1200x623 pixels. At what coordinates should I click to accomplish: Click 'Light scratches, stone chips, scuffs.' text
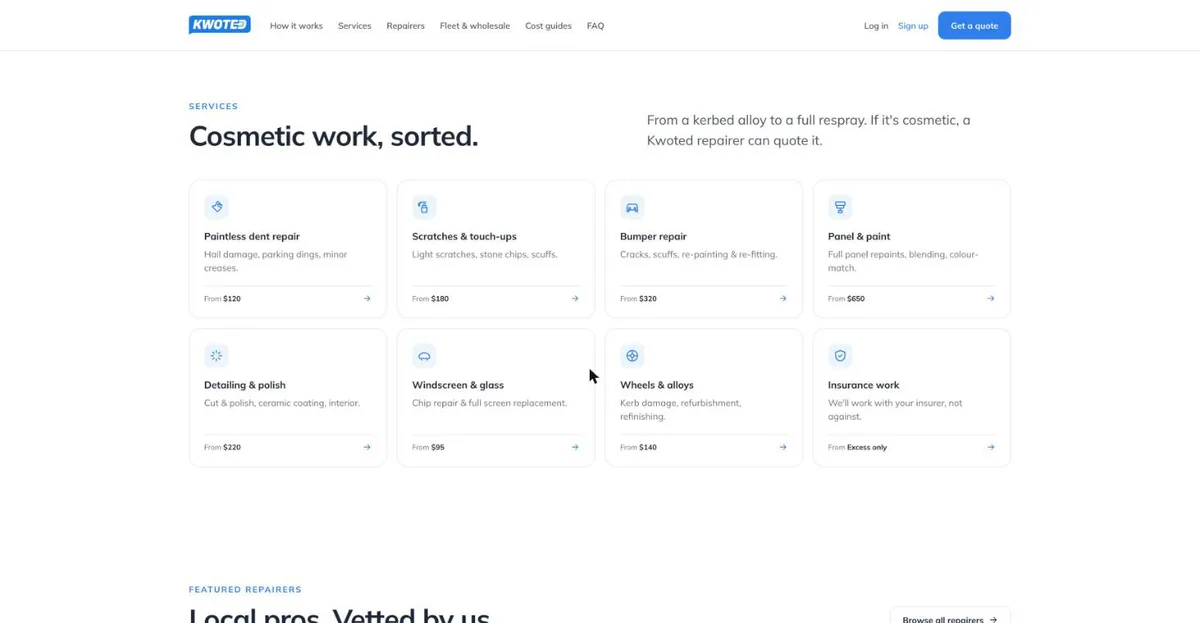point(485,254)
